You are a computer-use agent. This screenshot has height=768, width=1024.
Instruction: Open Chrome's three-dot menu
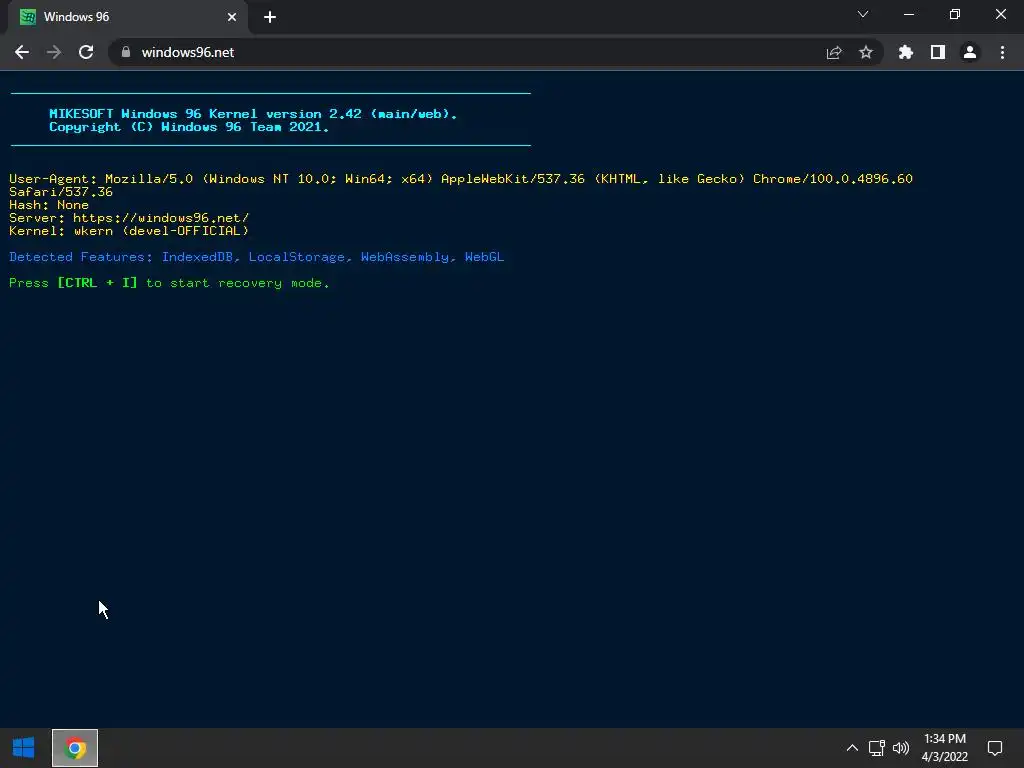coord(1002,52)
